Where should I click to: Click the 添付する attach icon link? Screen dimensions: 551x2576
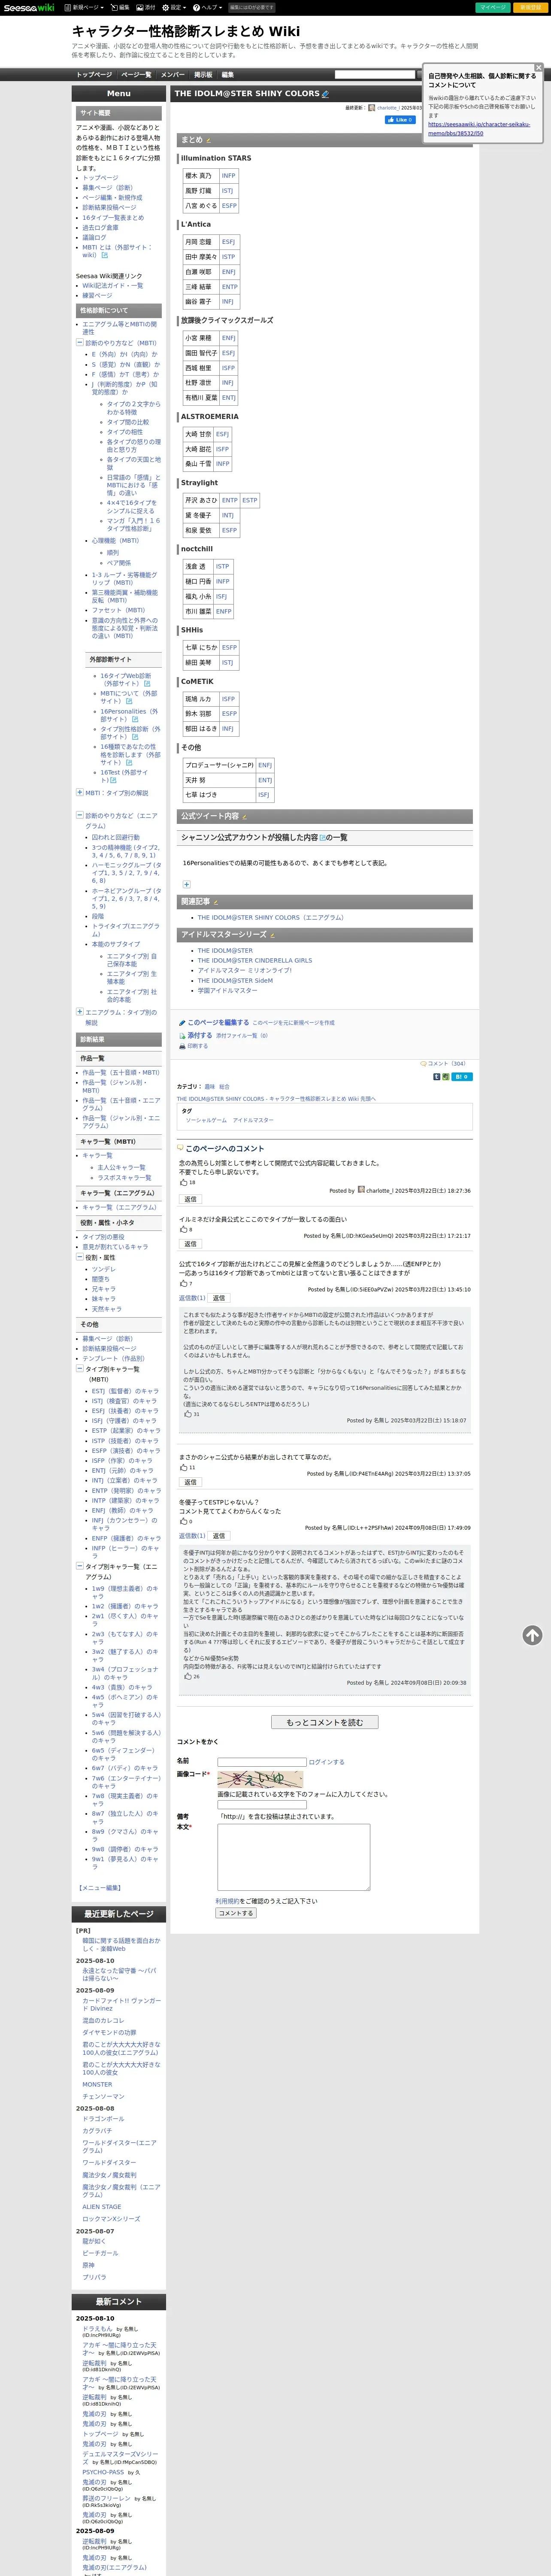point(199,1035)
